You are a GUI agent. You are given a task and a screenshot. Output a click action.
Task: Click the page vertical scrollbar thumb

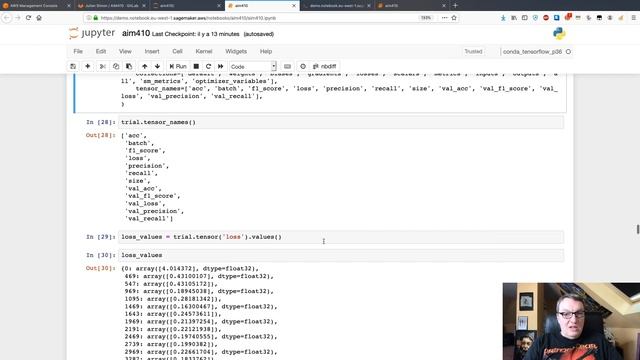(x=638, y=229)
